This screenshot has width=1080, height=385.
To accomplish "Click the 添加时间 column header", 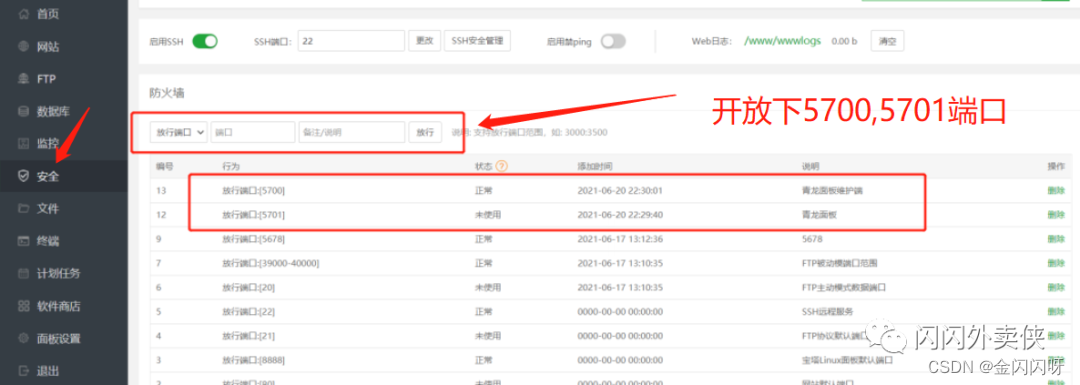I will click(595, 166).
